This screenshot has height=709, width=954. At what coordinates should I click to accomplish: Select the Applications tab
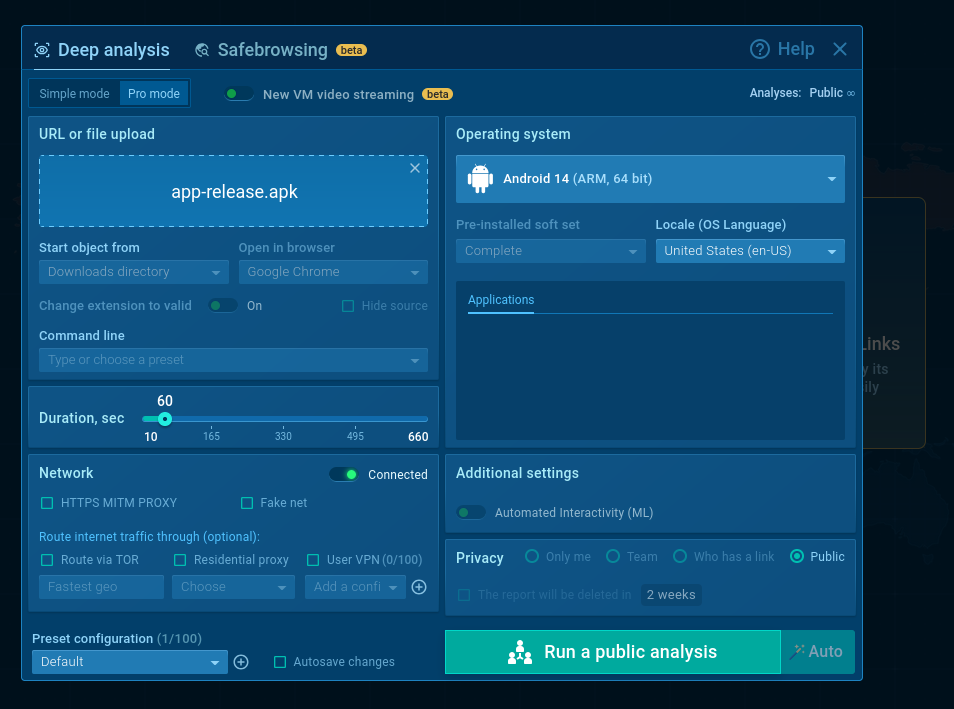pyautogui.click(x=501, y=300)
